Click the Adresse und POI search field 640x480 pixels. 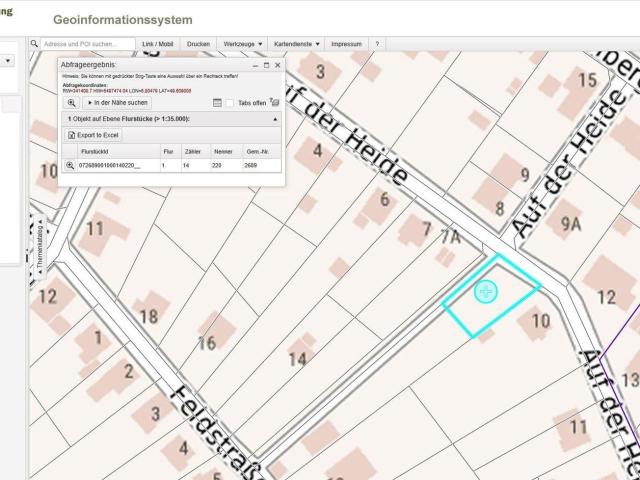tap(87, 44)
